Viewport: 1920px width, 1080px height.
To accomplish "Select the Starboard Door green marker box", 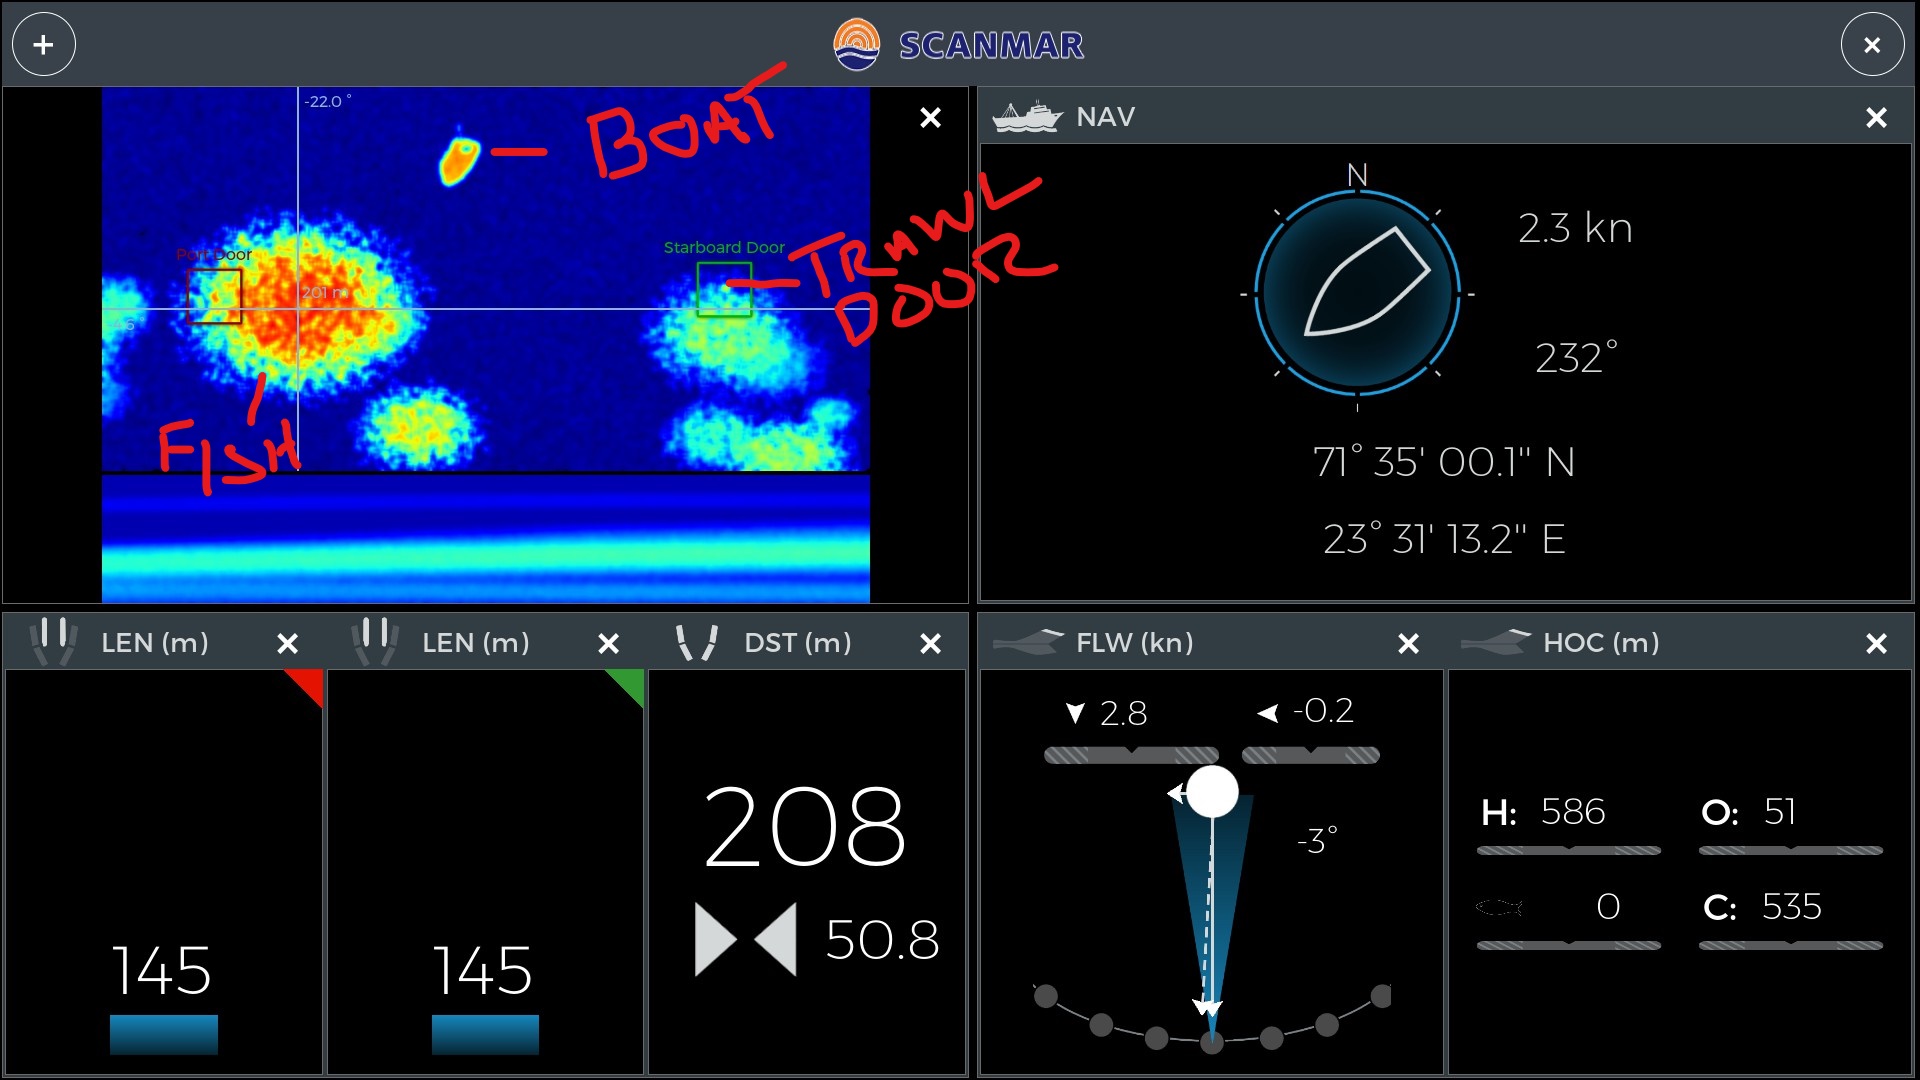I will (724, 289).
